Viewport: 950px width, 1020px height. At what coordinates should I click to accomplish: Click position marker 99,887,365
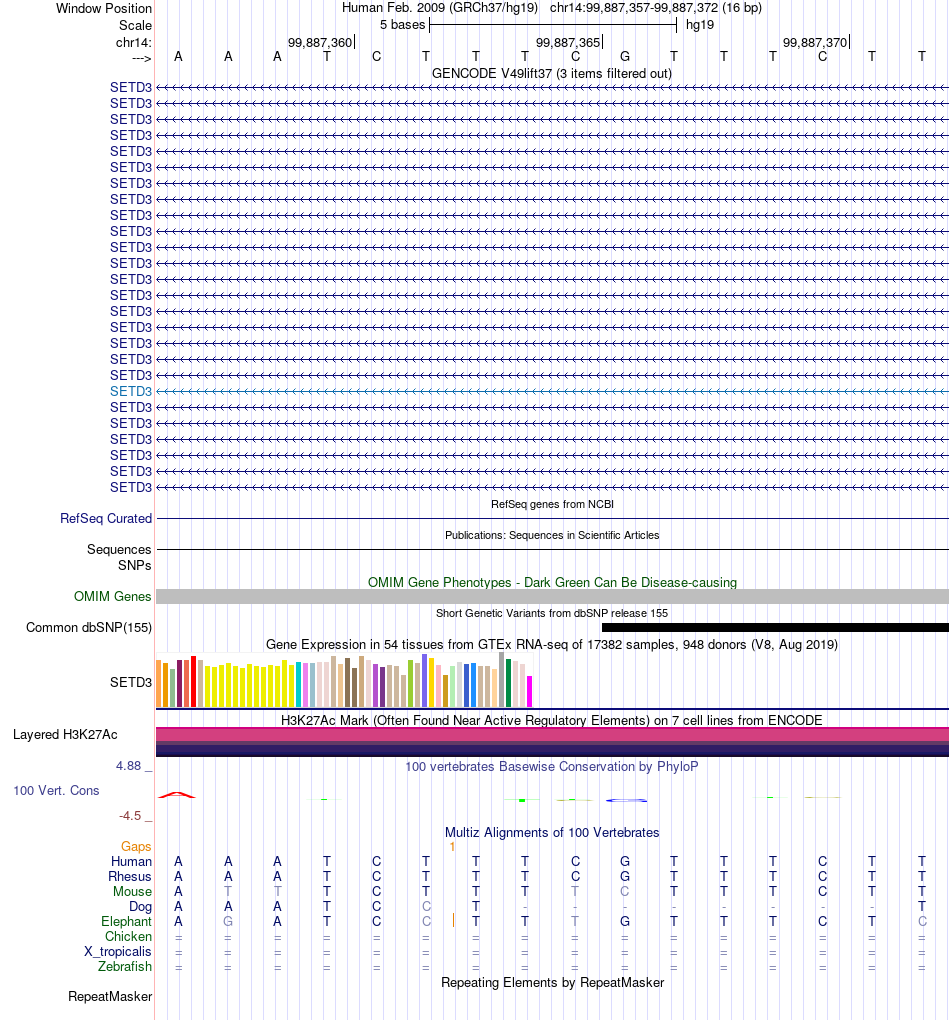(x=567, y=42)
